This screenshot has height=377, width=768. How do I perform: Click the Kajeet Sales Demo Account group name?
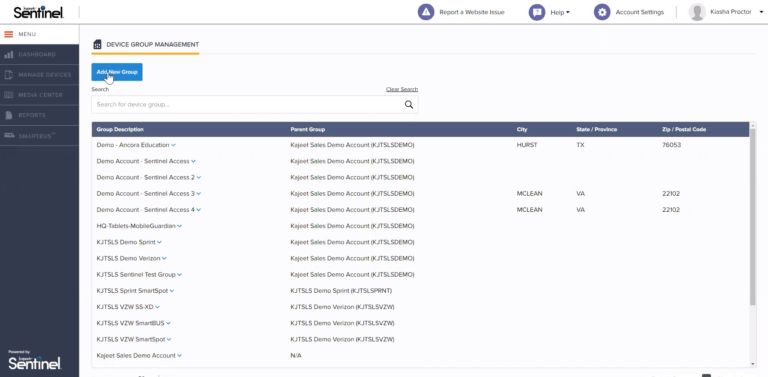pos(136,355)
